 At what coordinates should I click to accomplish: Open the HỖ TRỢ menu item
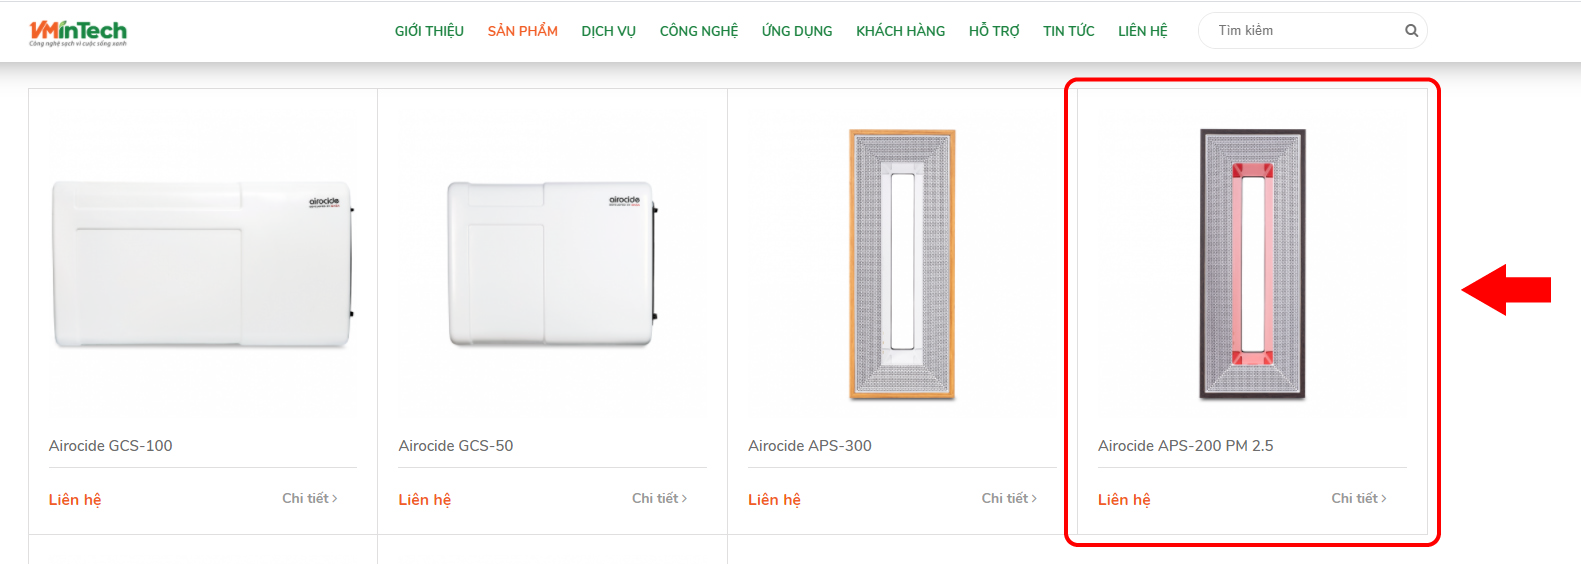tap(994, 31)
